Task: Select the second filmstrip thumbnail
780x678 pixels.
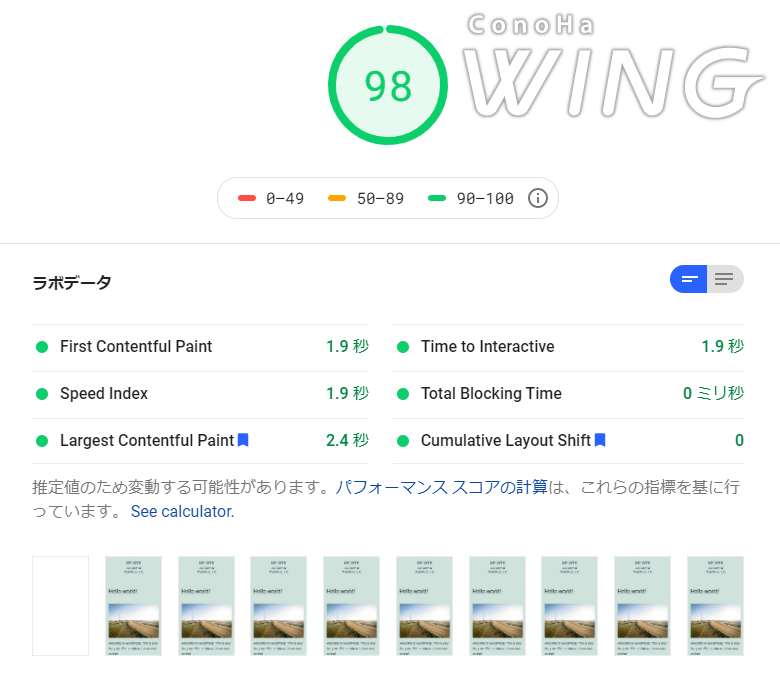Action: pyautogui.click(x=133, y=606)
